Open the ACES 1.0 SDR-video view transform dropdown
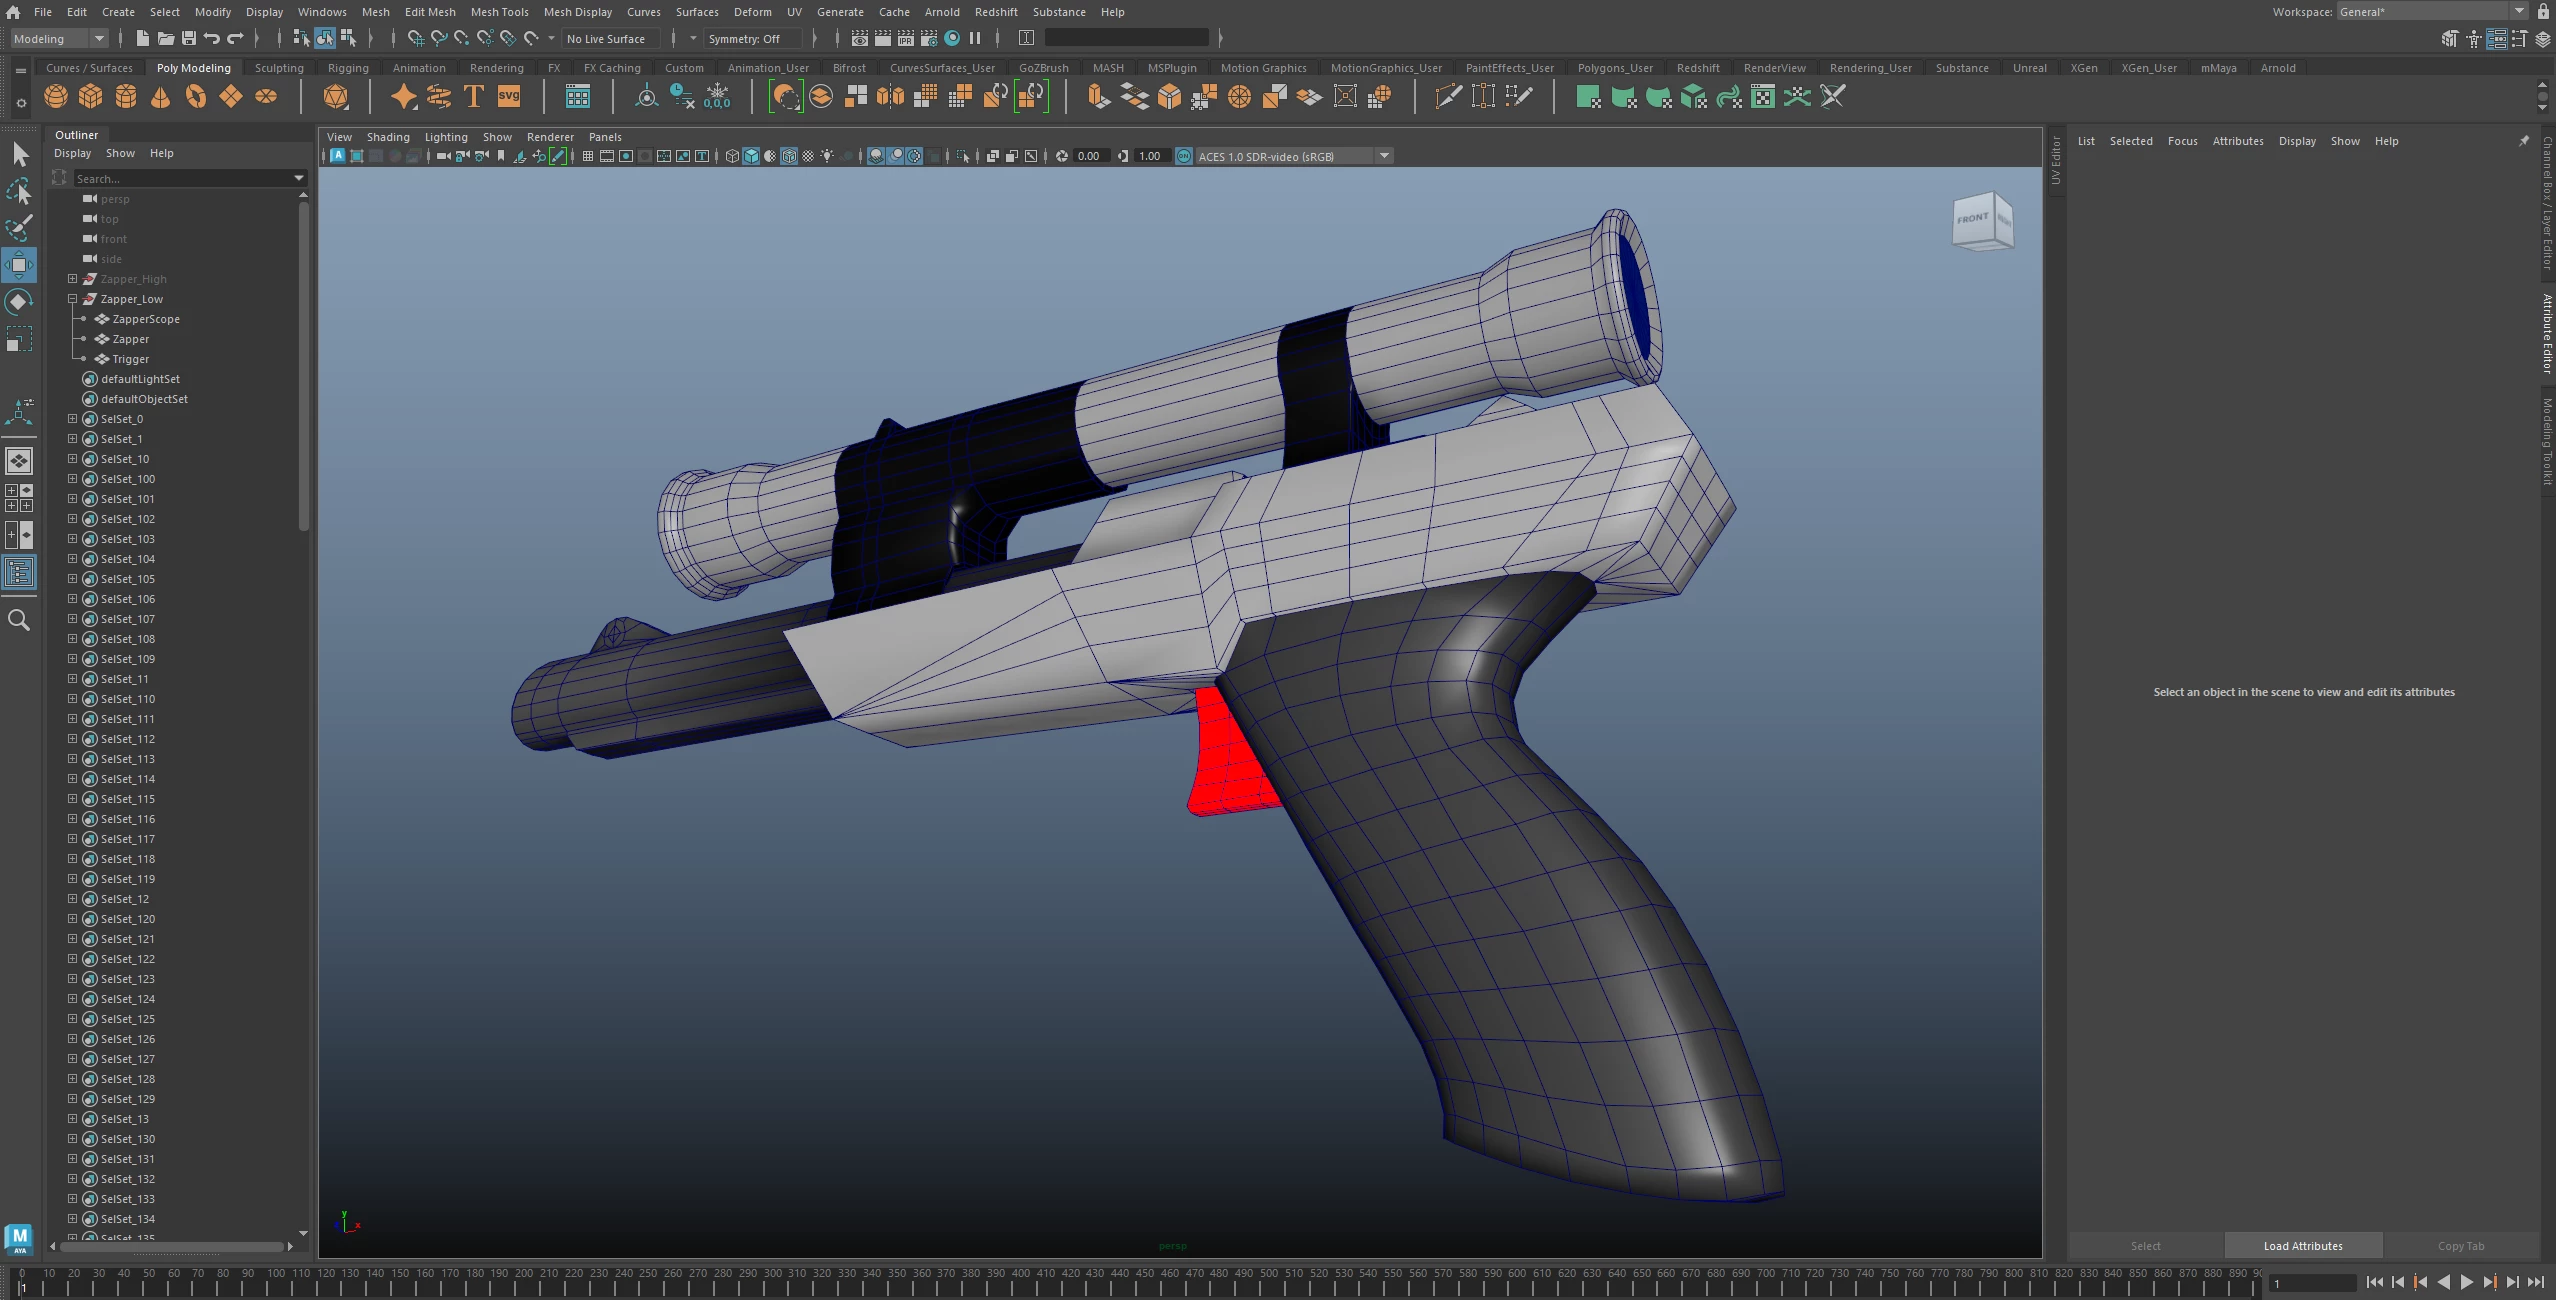 tap(1384, 156)
